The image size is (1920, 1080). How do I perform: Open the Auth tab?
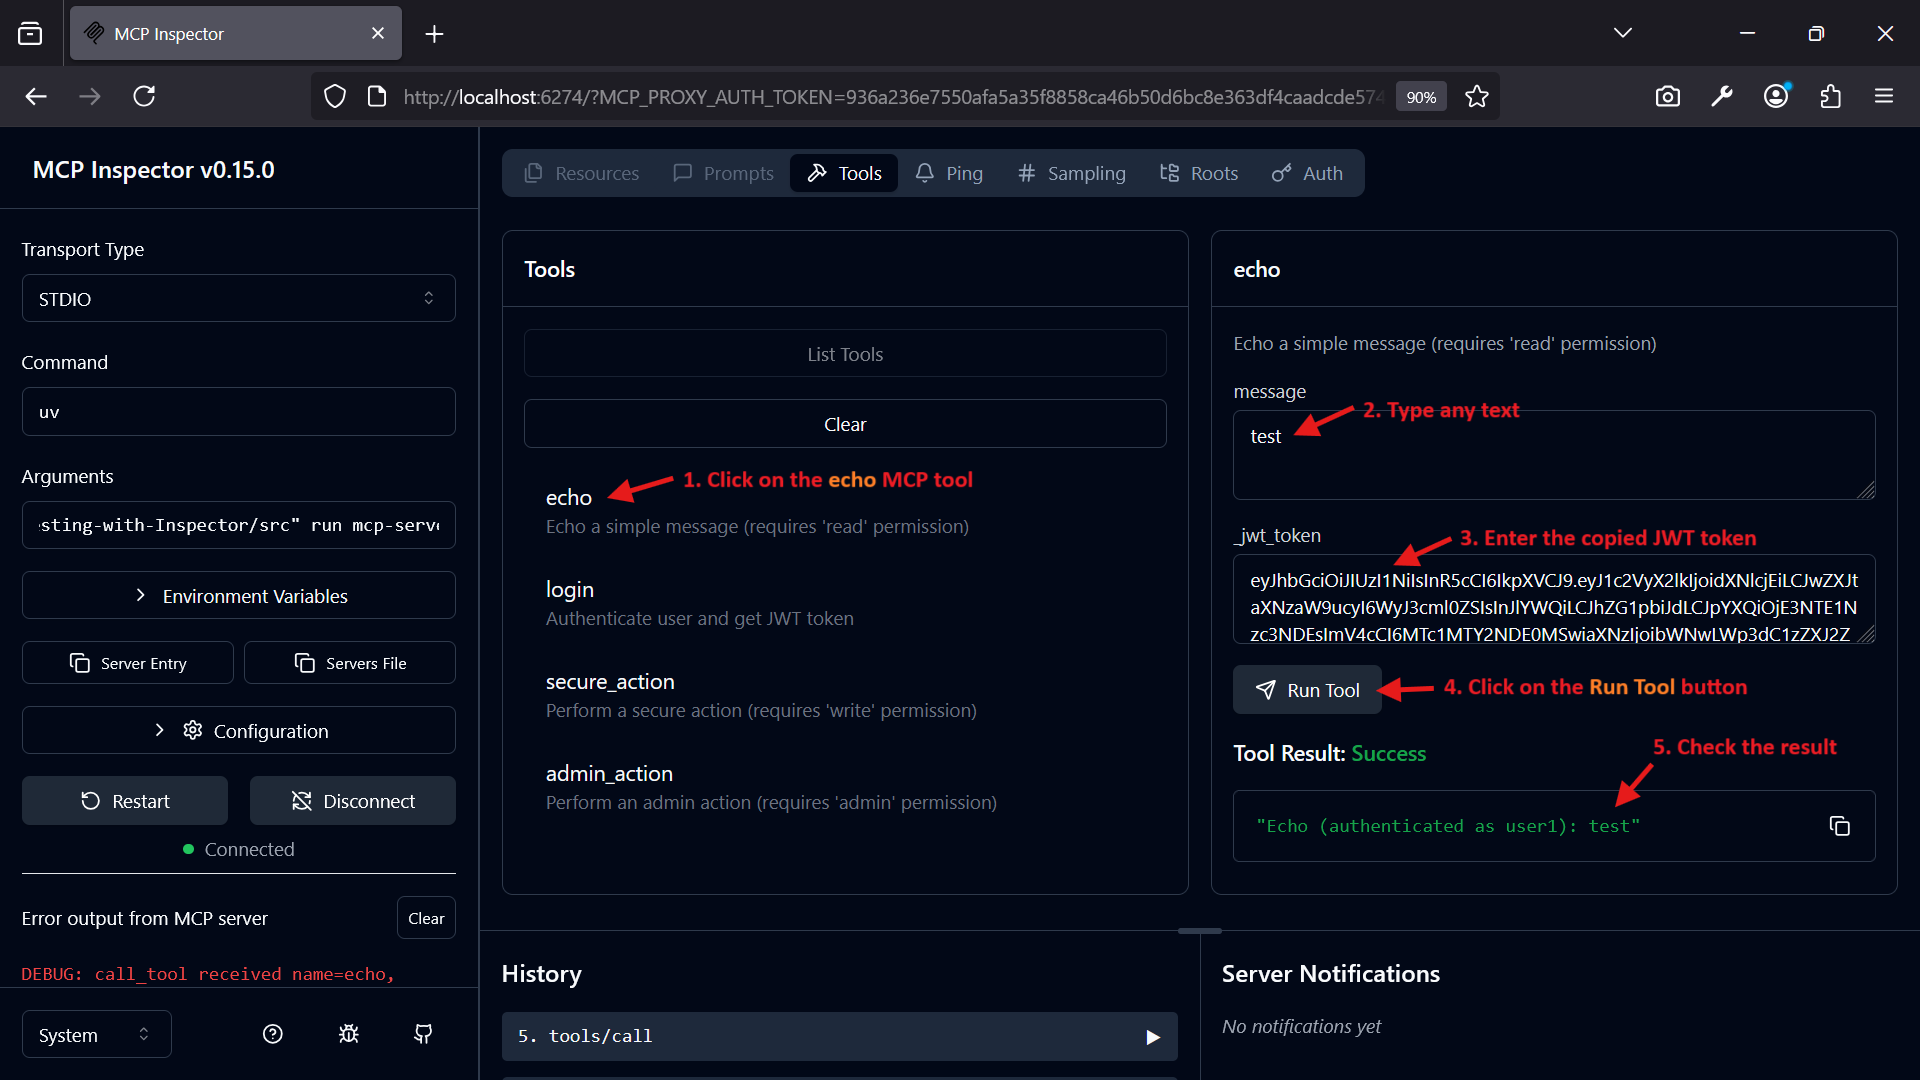(x=1307, y=173)
